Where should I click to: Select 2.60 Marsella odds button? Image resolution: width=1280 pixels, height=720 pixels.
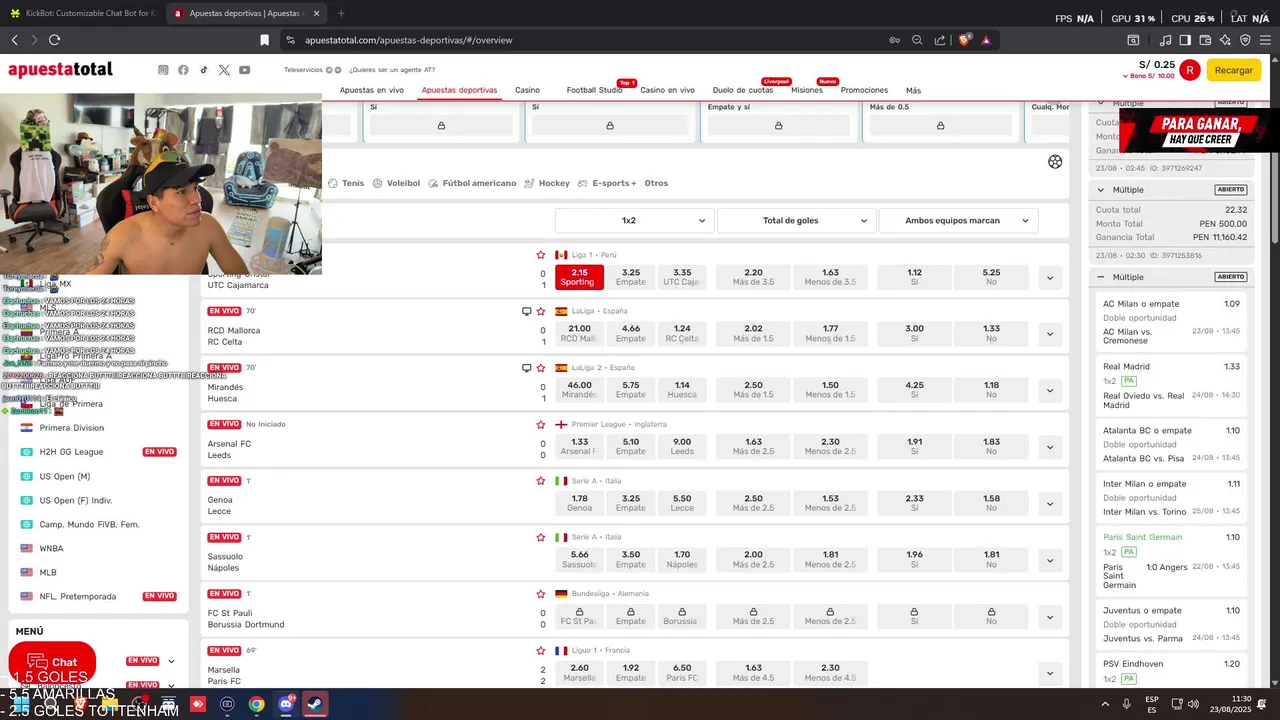(x=579, y=672)
